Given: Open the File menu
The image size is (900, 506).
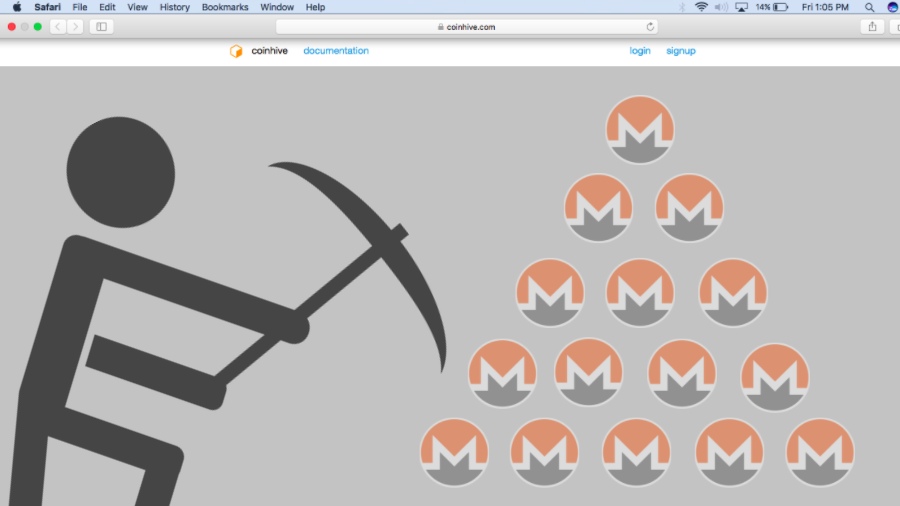Looking at the screenshot, I should coord(80,7).
